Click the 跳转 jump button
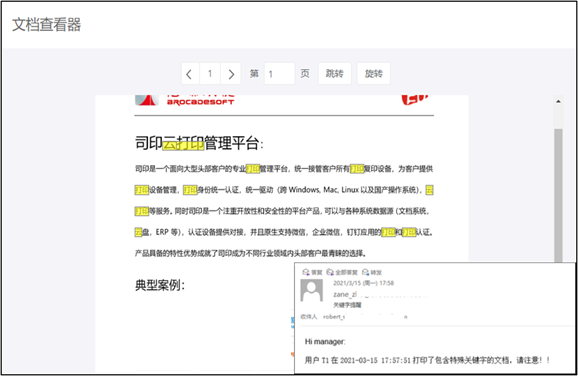 tap(334, 74)
